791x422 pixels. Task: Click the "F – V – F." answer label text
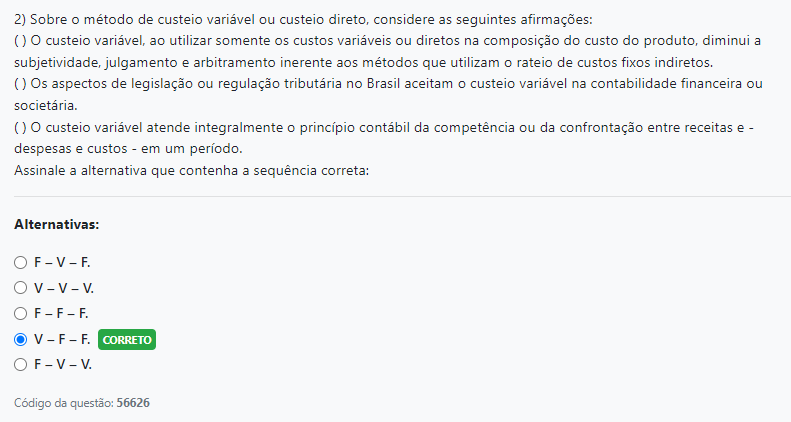62,262
